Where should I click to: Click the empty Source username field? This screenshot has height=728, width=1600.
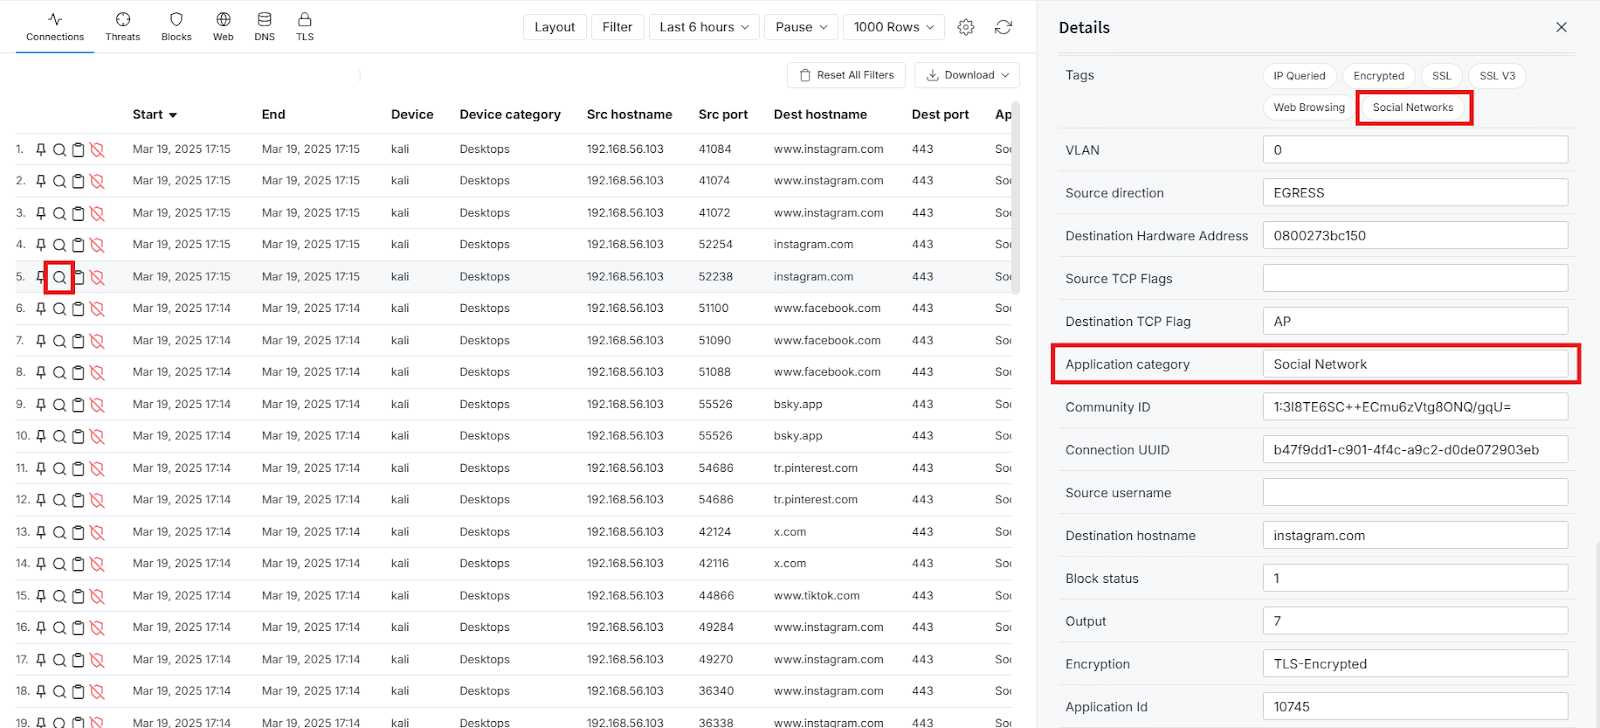pyautogui.click(x=1415, y=492)
